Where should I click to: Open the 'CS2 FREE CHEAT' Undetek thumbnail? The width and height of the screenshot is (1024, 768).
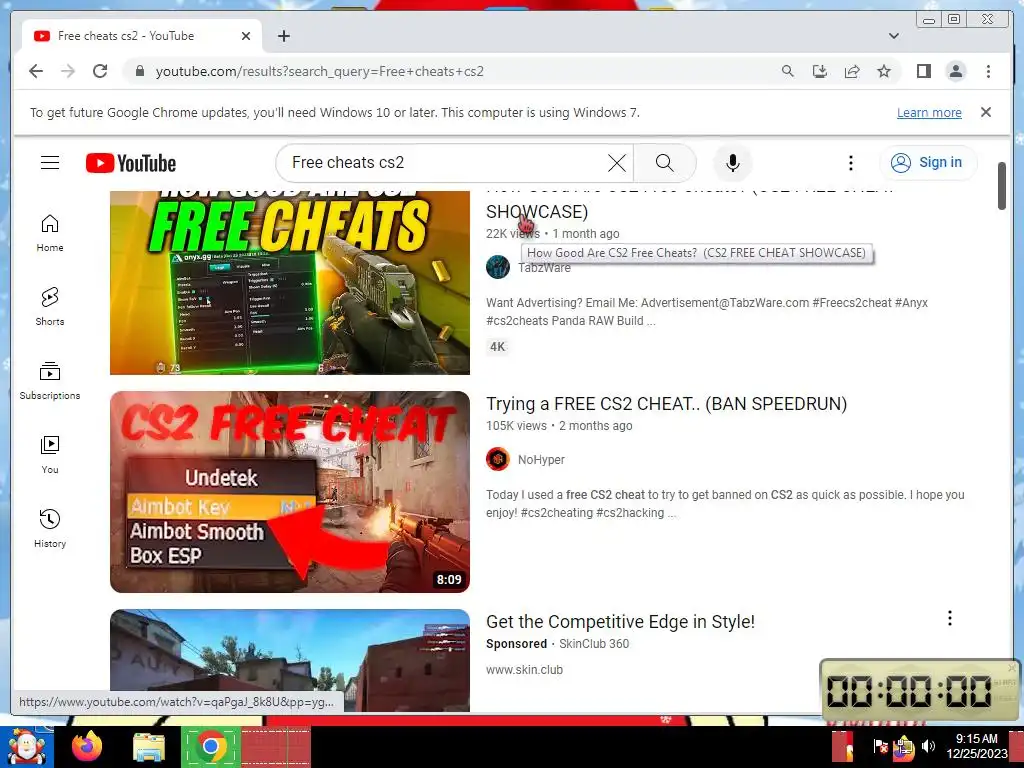290,492
